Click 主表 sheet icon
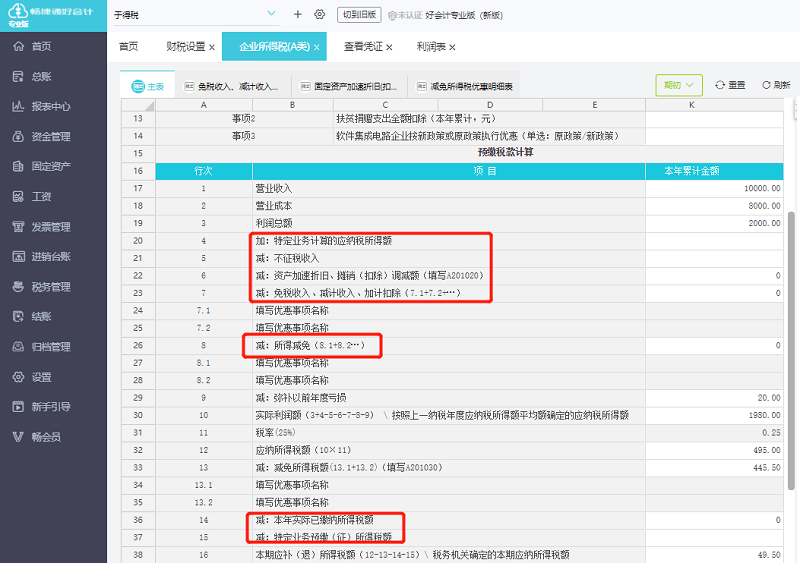 coord(138,86)
